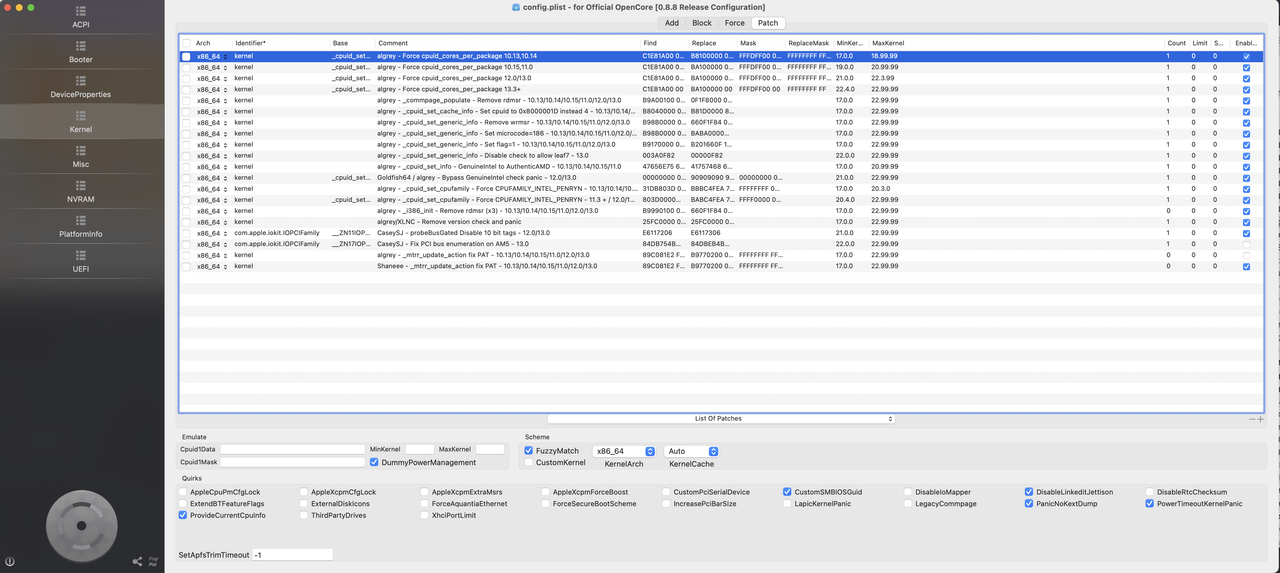
Task: Click the SetApfsTrimTimeout input field
Action: click(292, 554)
